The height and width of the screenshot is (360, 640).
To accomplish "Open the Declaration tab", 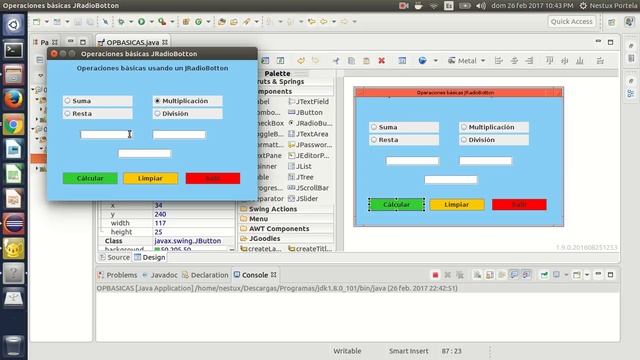I will [x=205, y=275].
